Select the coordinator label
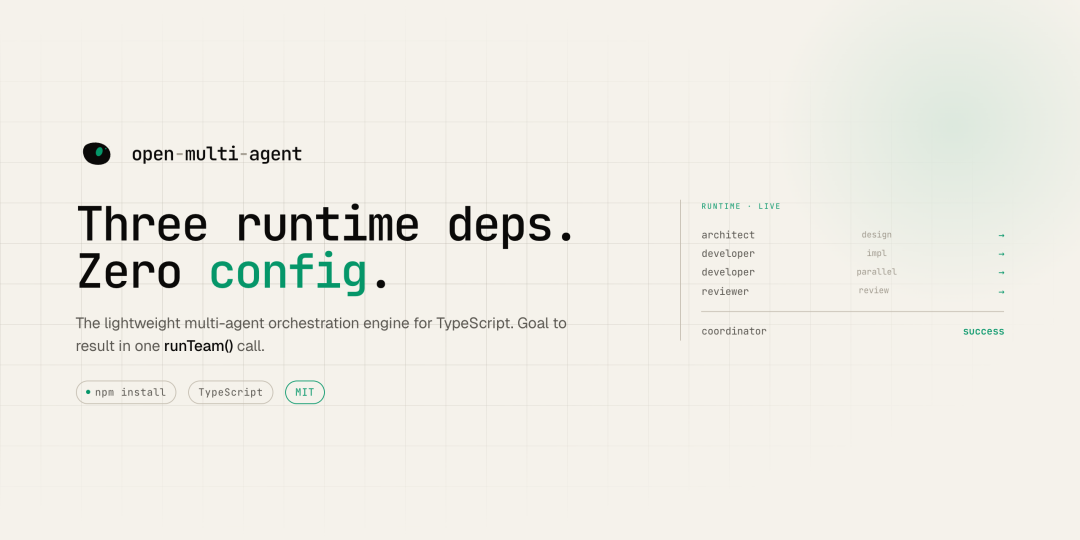This screenshot has width=1080, height=540. pyautogui.click(x=734, y=331)
